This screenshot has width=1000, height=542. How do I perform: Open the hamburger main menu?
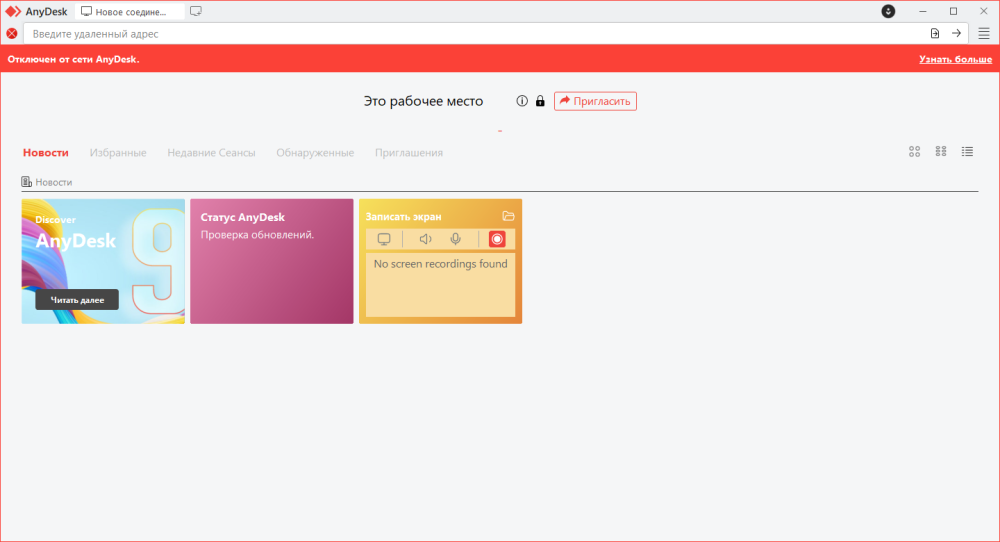click(x=984, y=33)
